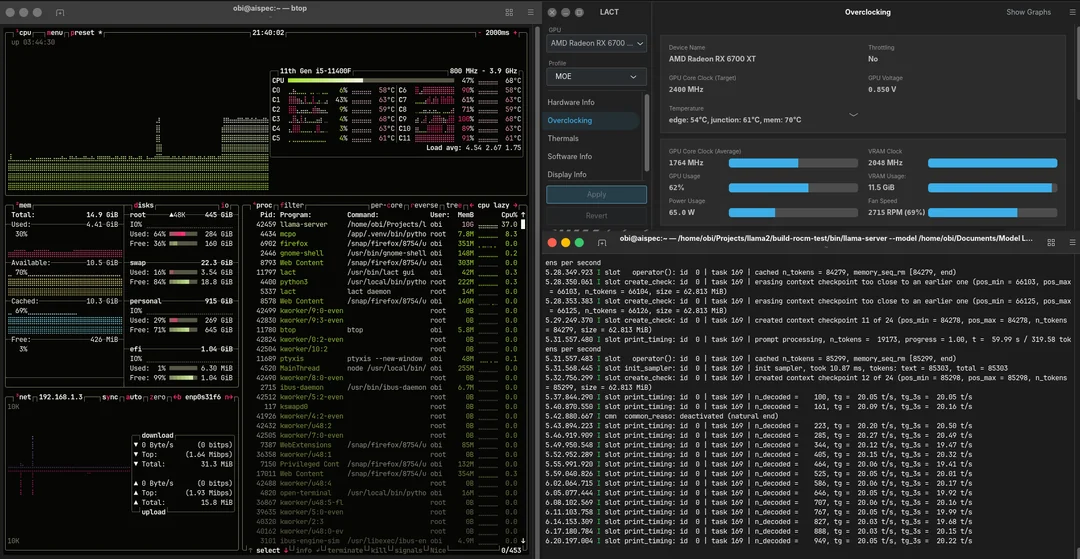Viewport: 1080px width, 559px height.
Task: Toggle net sync scaling option
Action: [110, 397]
